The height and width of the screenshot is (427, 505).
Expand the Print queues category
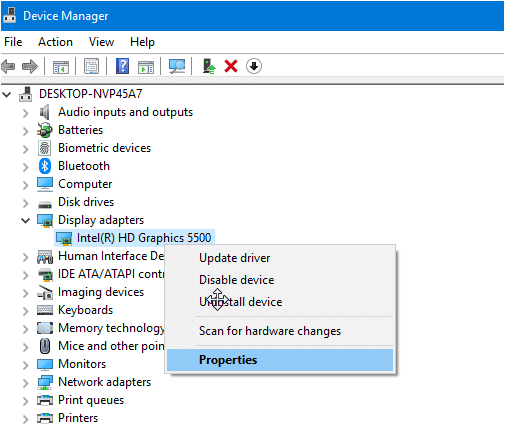pyautogui.click(x=26, y=401)
